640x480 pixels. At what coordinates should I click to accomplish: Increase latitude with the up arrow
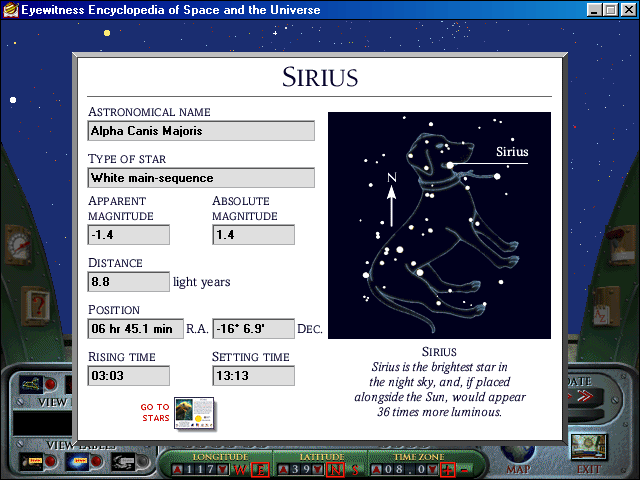pyautogui.click(x=284, y=470)
